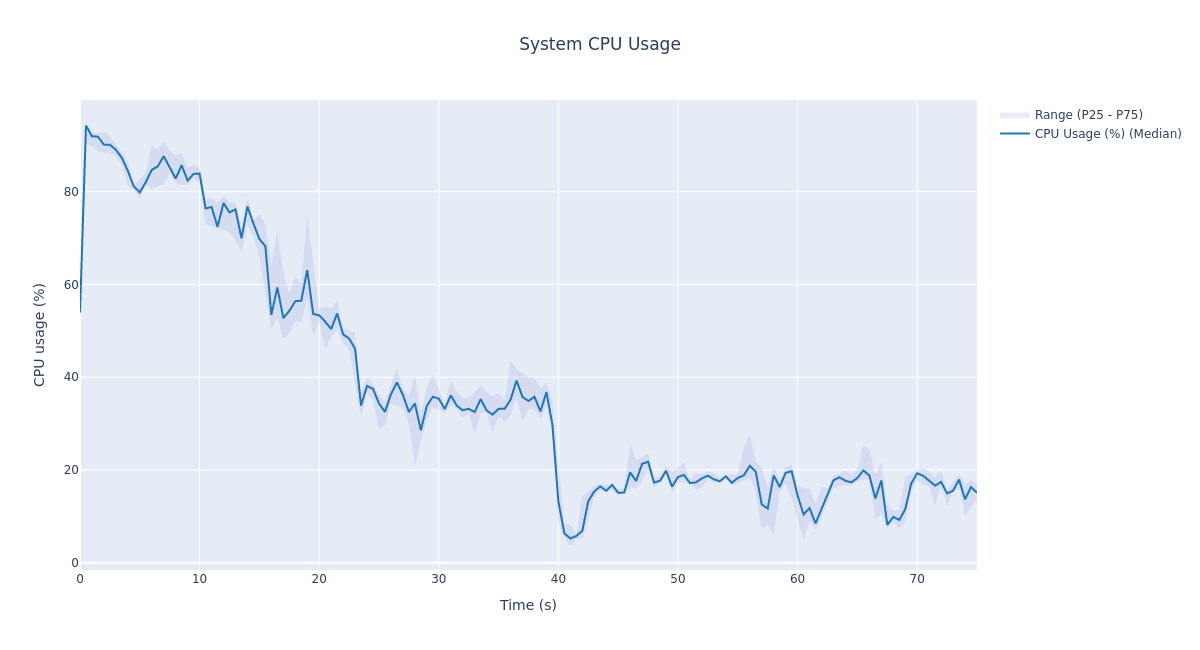Click the light shaded Range swatch in legend
Screen dimensions: 1200x650
click(x=1015, y=115)
